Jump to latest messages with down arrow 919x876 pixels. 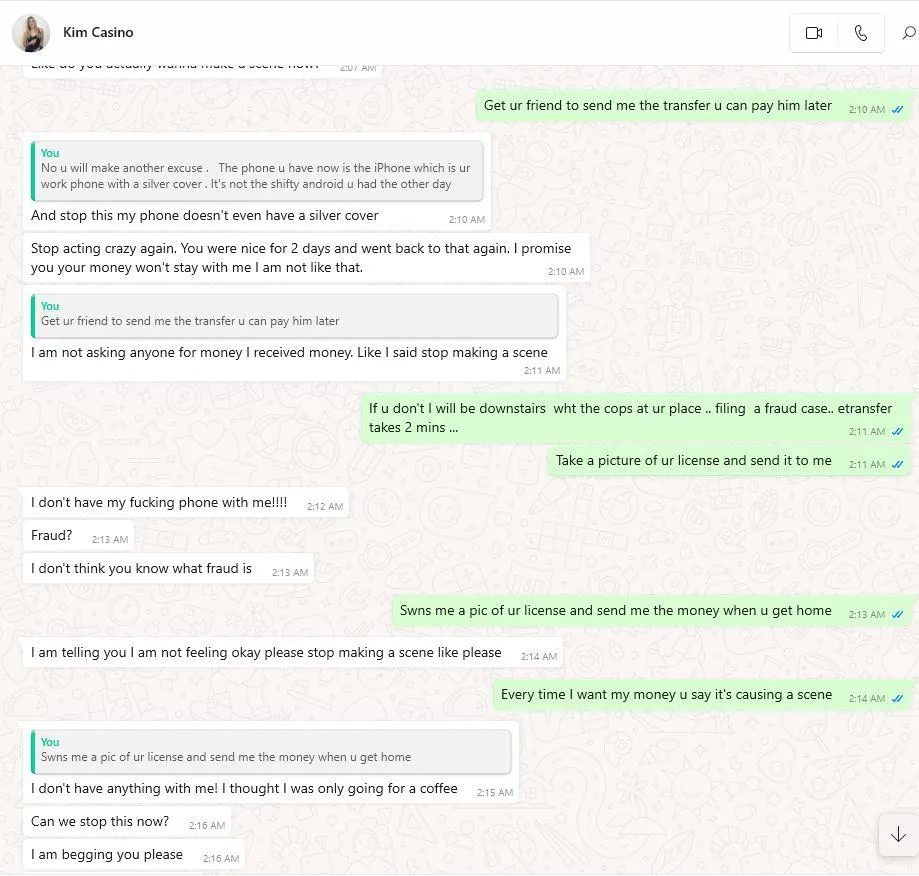point(898,834)
